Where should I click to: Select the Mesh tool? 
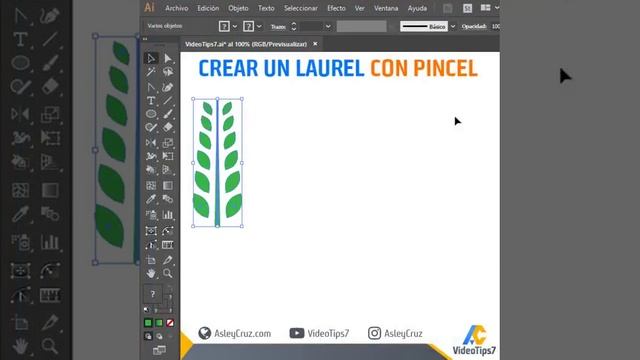[x=151, y=186]
